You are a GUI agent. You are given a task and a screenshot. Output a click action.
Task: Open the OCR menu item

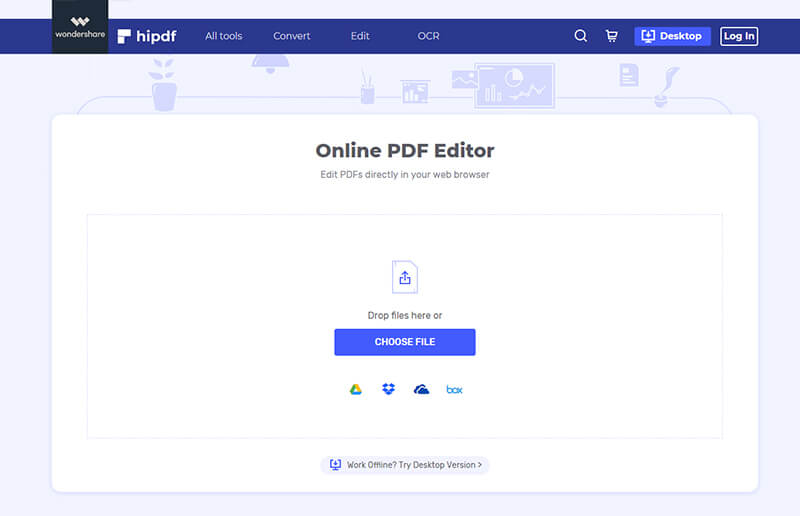click(x=428, y=36)
